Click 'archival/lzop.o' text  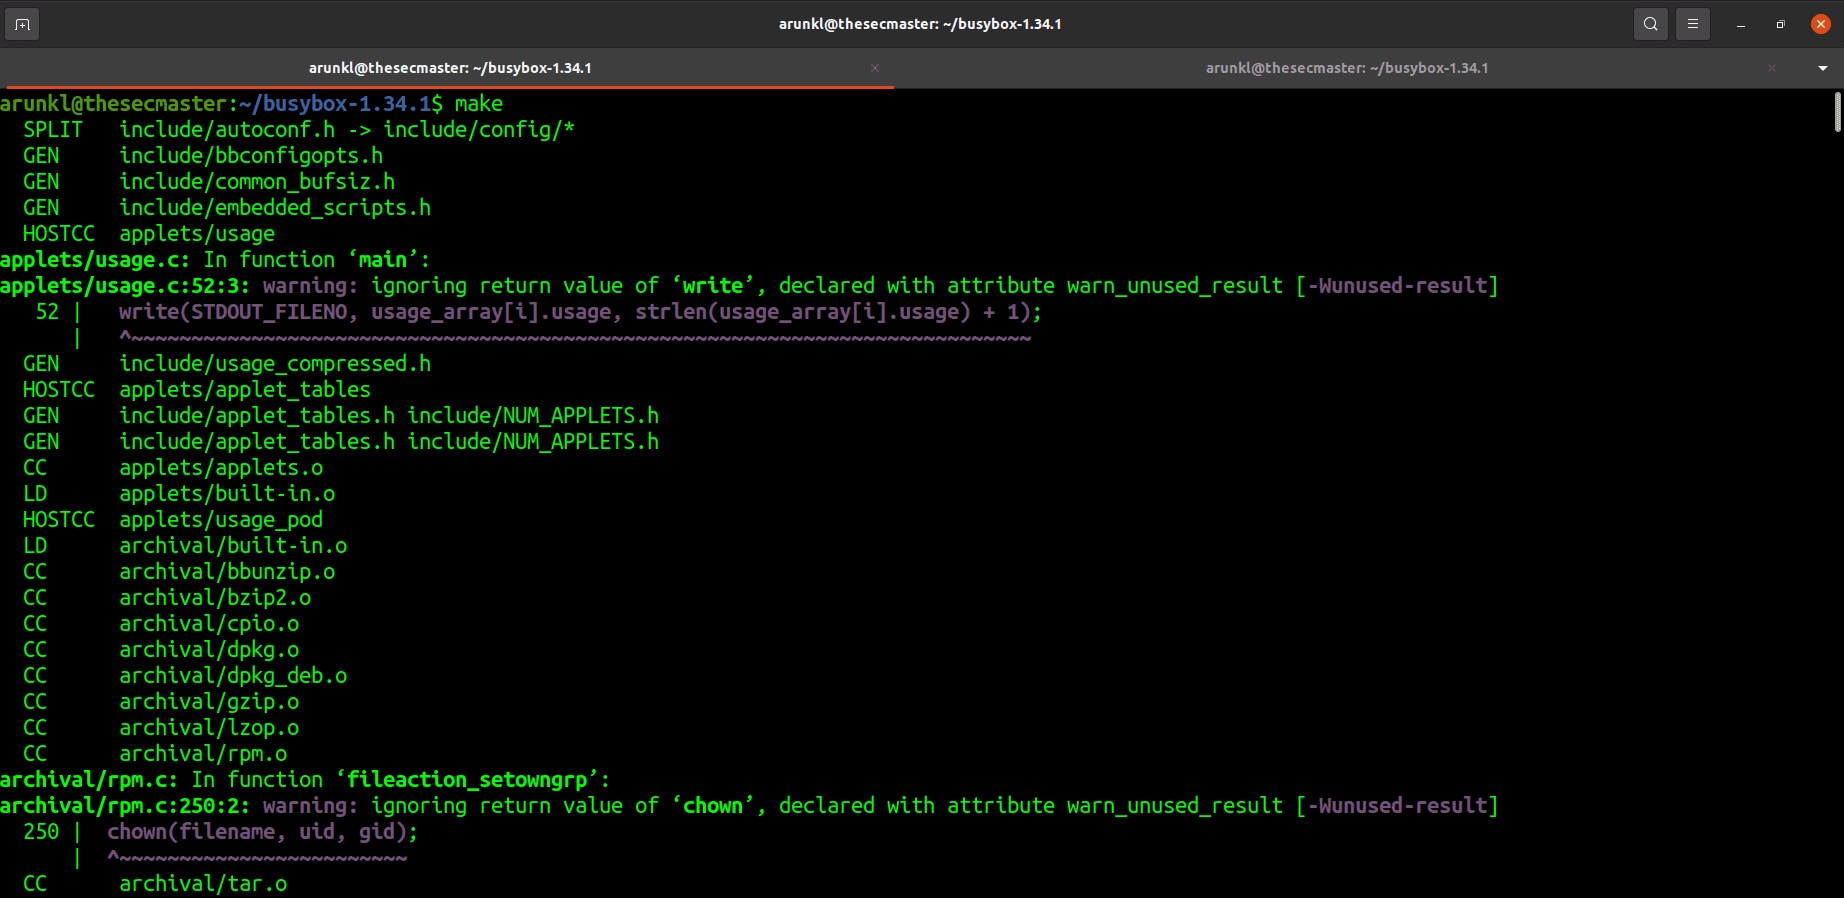(x=209, y=728)
